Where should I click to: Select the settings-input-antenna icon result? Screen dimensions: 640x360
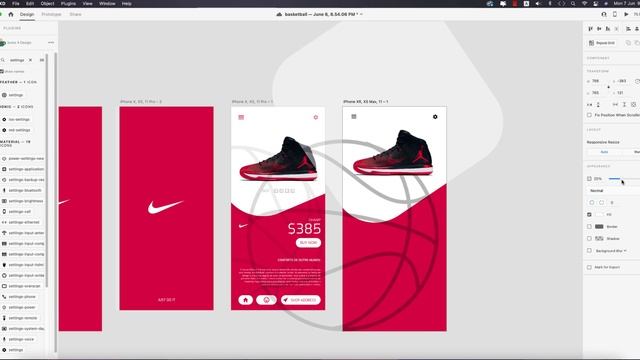pyautogui.click(x=23, y=233)
